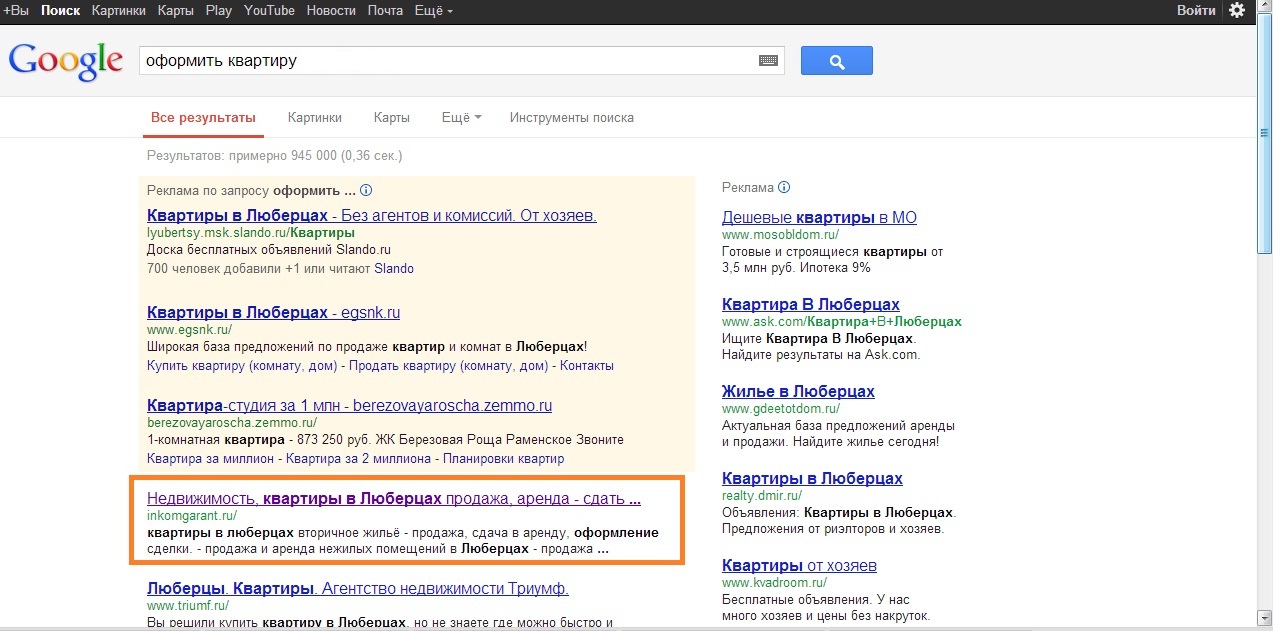
Task: Expand the Ещё dropdown in top bar
Action: click(430, 10)
